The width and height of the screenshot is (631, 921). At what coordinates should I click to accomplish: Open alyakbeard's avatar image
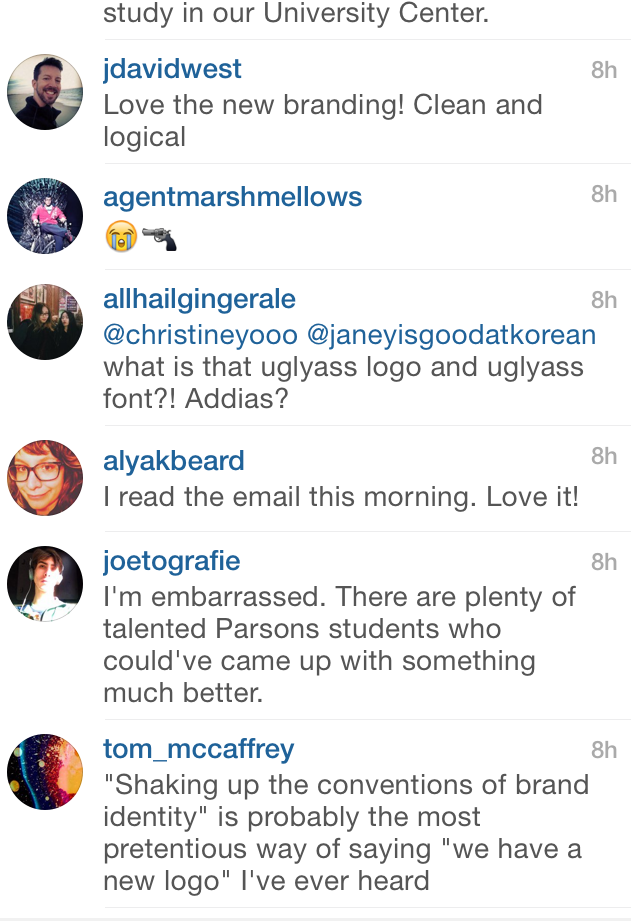45,478
